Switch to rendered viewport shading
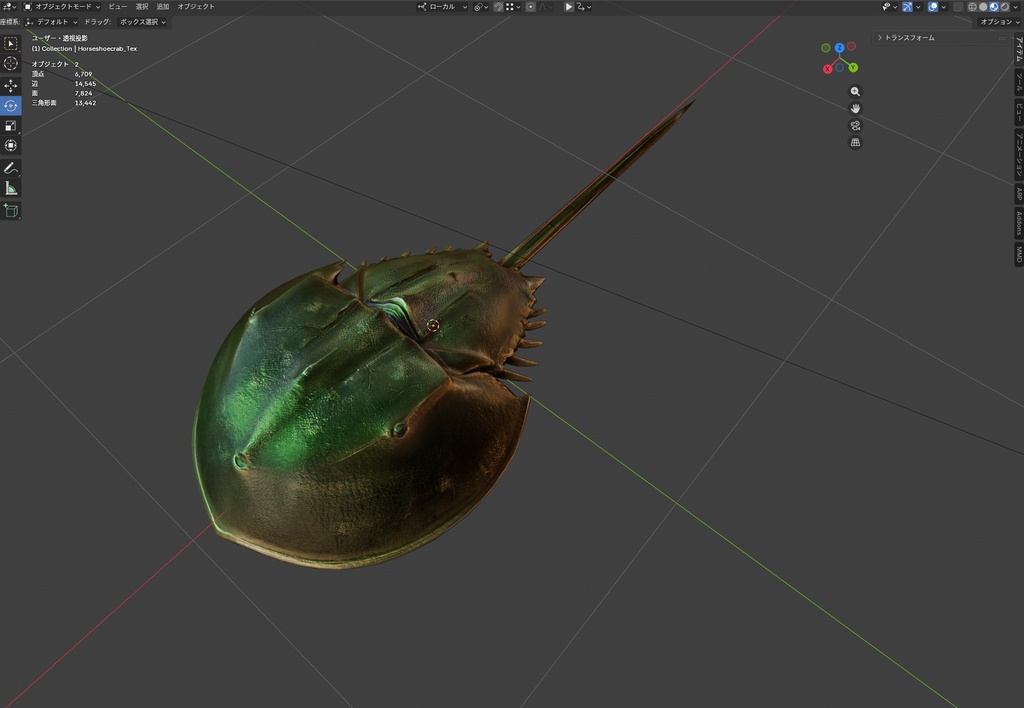Viewport: 1024px width, 708px height. [x=1004, y=7]
